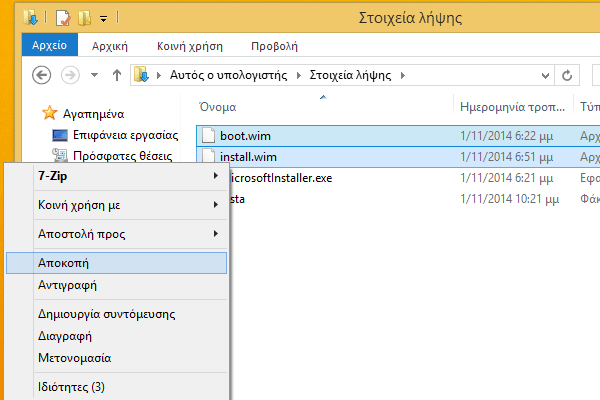Click the Desktop icon beside Επιφάνεια εργασίας
This screenshot has height=400, width=600.
[60, 135]
